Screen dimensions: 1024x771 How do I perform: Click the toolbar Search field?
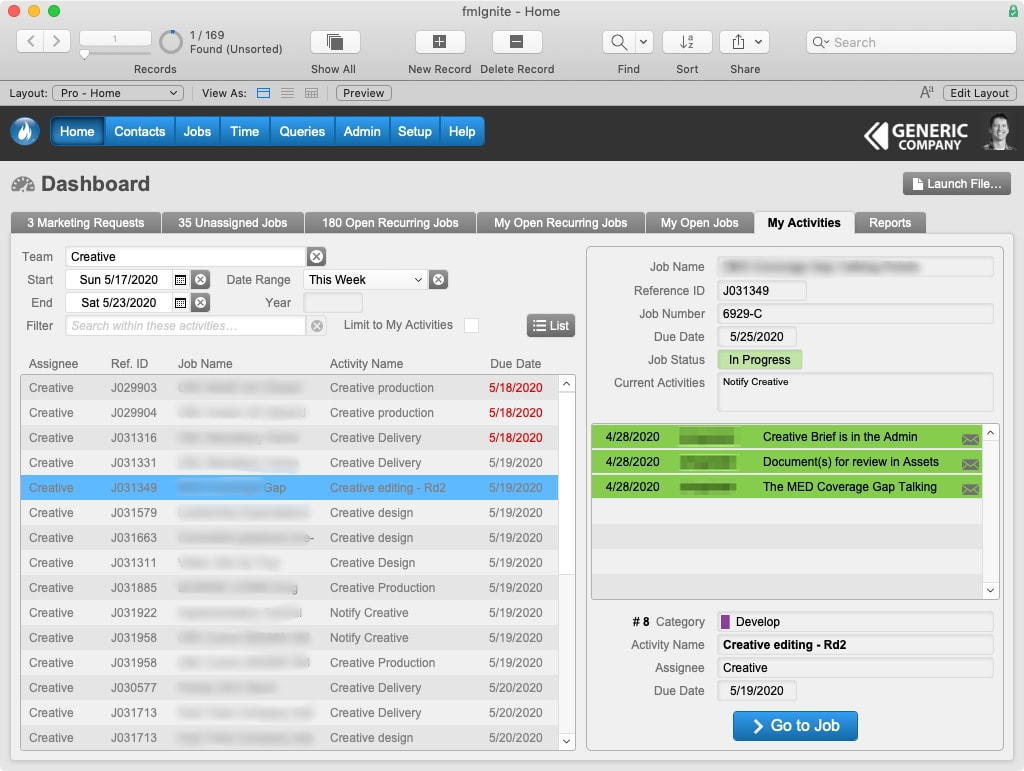click(x=911, y=42)
